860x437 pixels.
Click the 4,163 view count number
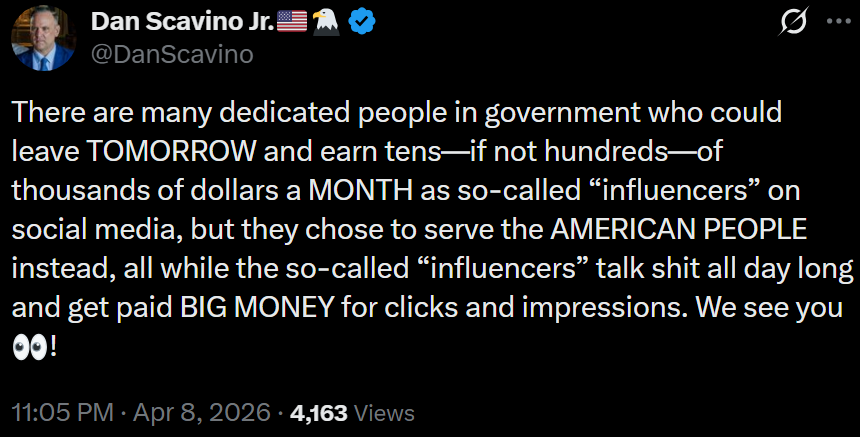318,412
